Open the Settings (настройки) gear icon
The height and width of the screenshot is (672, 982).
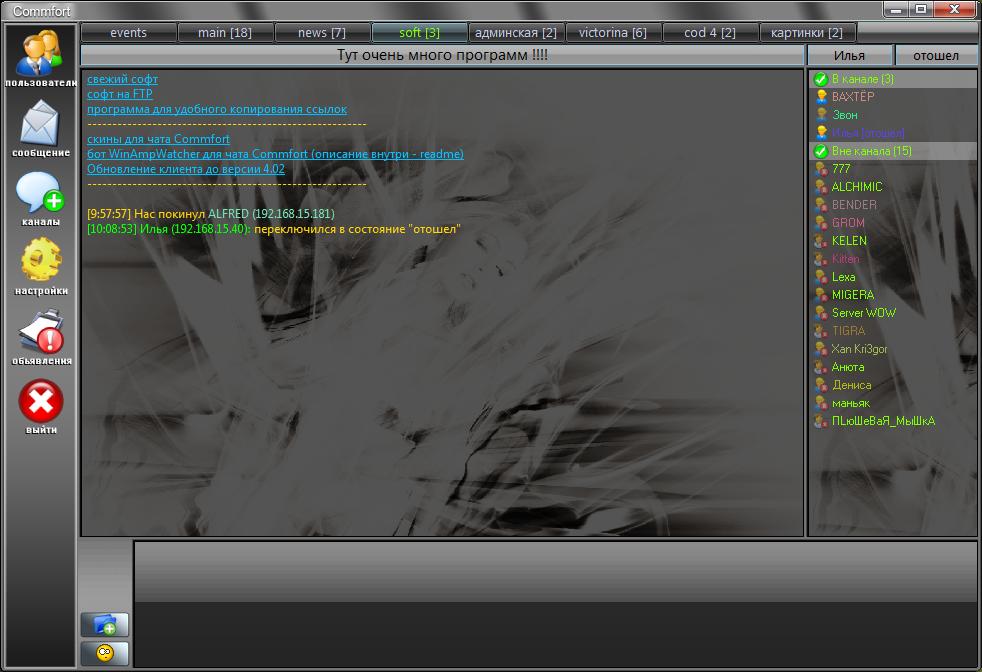41,263
